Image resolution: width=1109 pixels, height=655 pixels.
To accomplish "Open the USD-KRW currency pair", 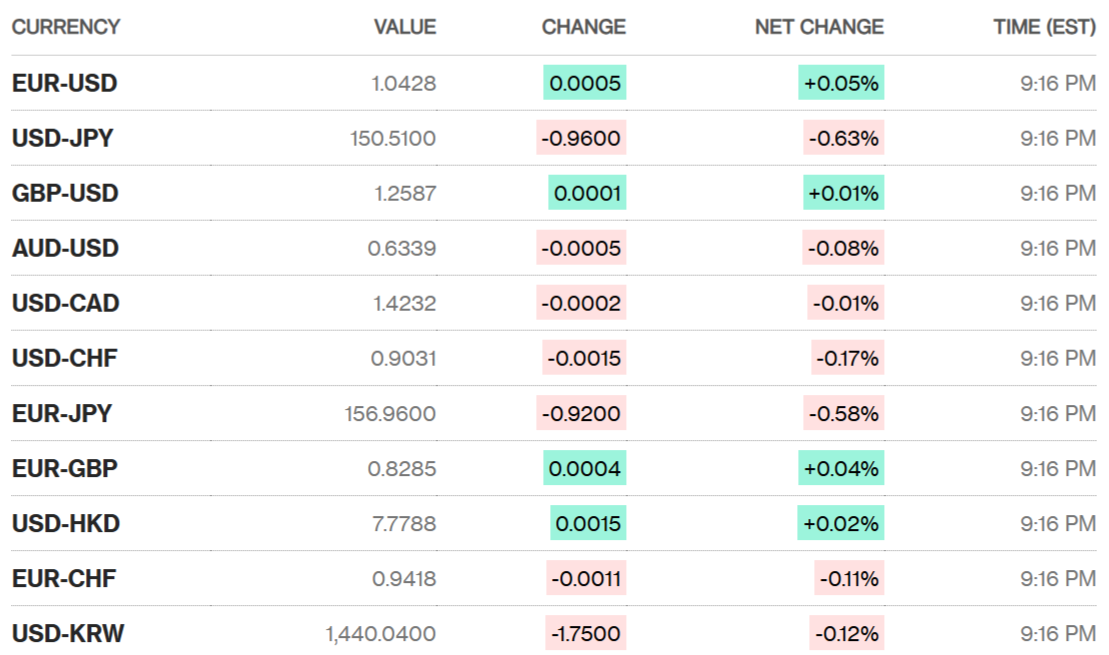I will click(68, 633).
